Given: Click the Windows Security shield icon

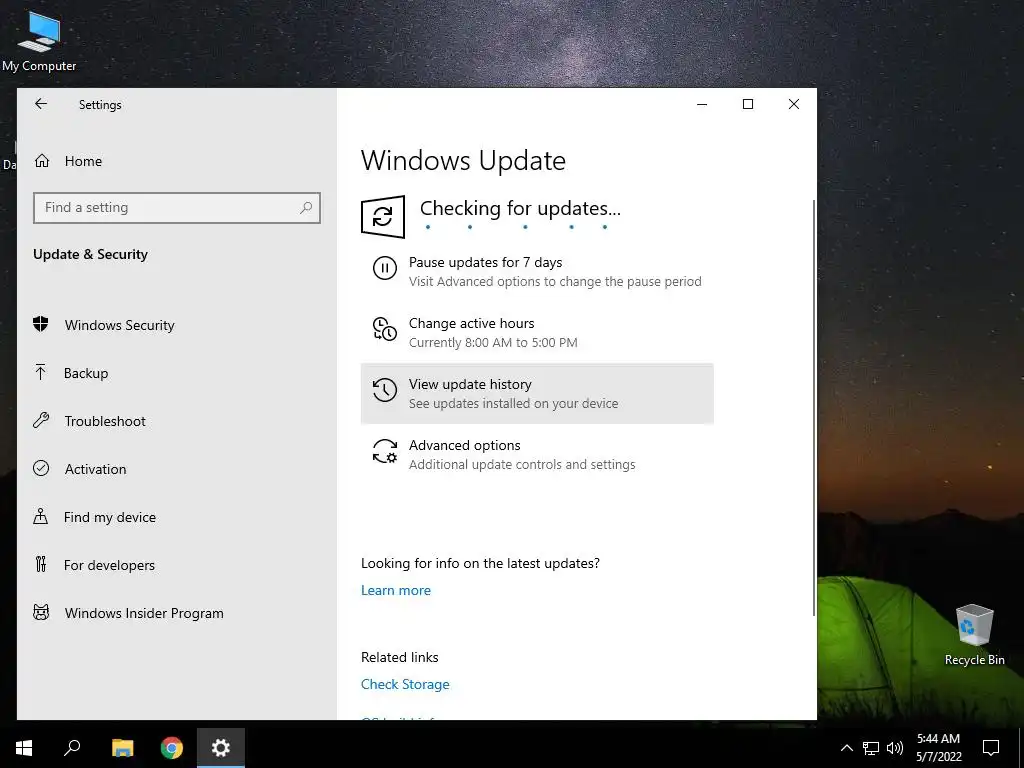Looking at the screenshot, I should coord(40,324).
